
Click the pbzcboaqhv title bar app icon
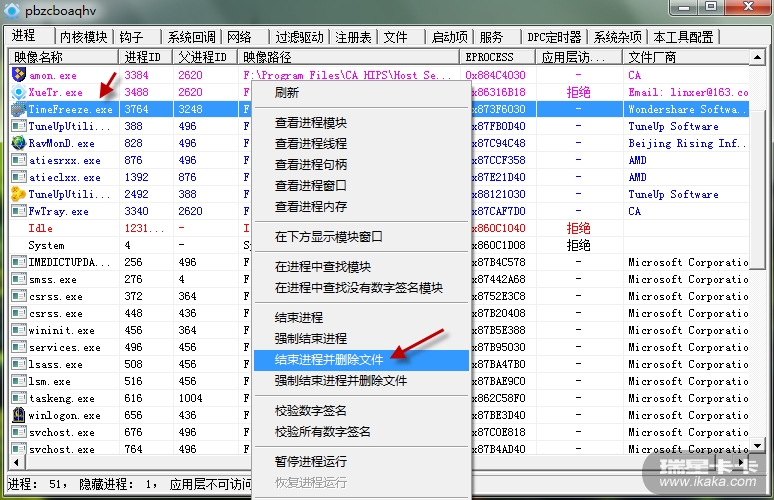tap(12, 10)
